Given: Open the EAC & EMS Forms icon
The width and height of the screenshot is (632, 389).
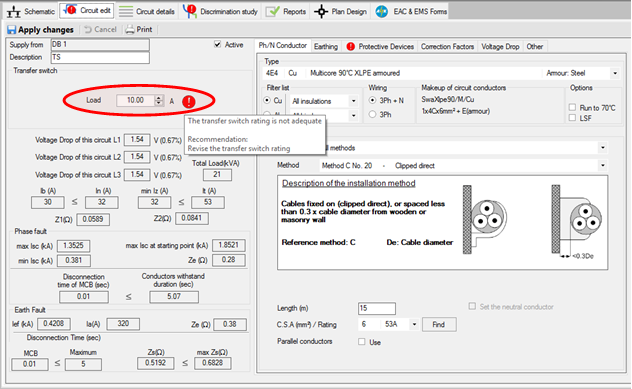Looking at the screenshot, I should tap(381, 12).
